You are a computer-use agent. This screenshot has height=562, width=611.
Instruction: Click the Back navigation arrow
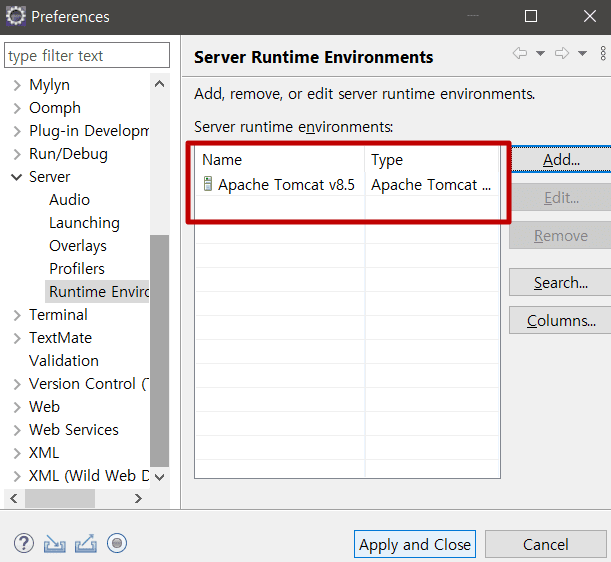(520, 53)
